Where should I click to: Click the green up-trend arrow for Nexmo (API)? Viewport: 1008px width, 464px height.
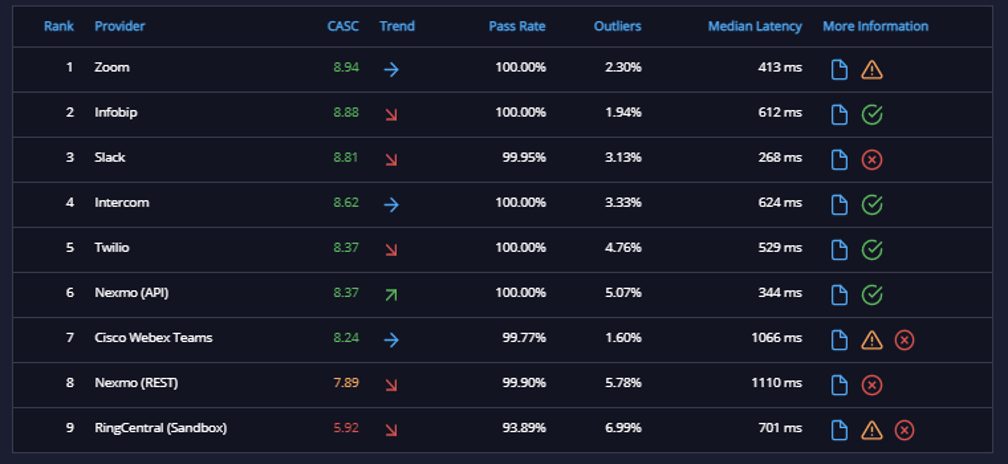point(391,294)
